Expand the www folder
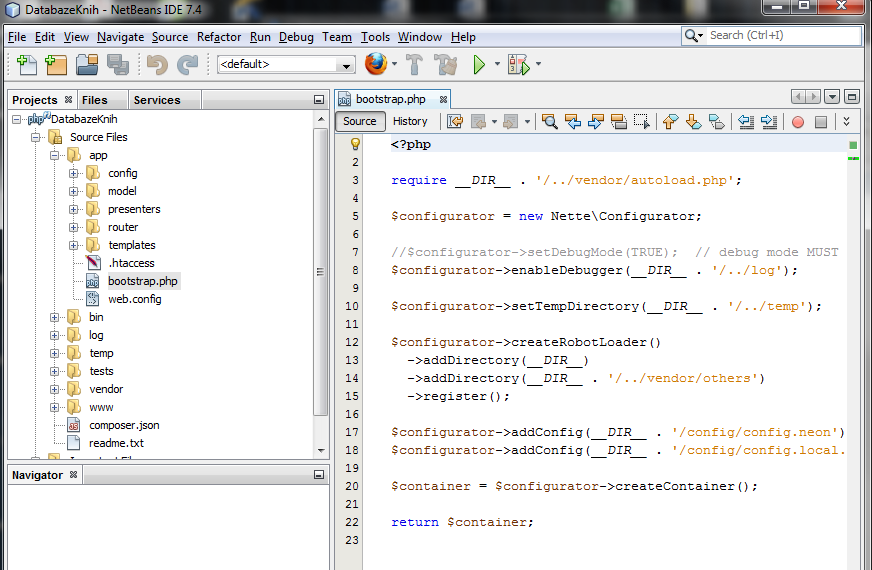The height and width of the screenshot is (570, 872). [54, 407]
